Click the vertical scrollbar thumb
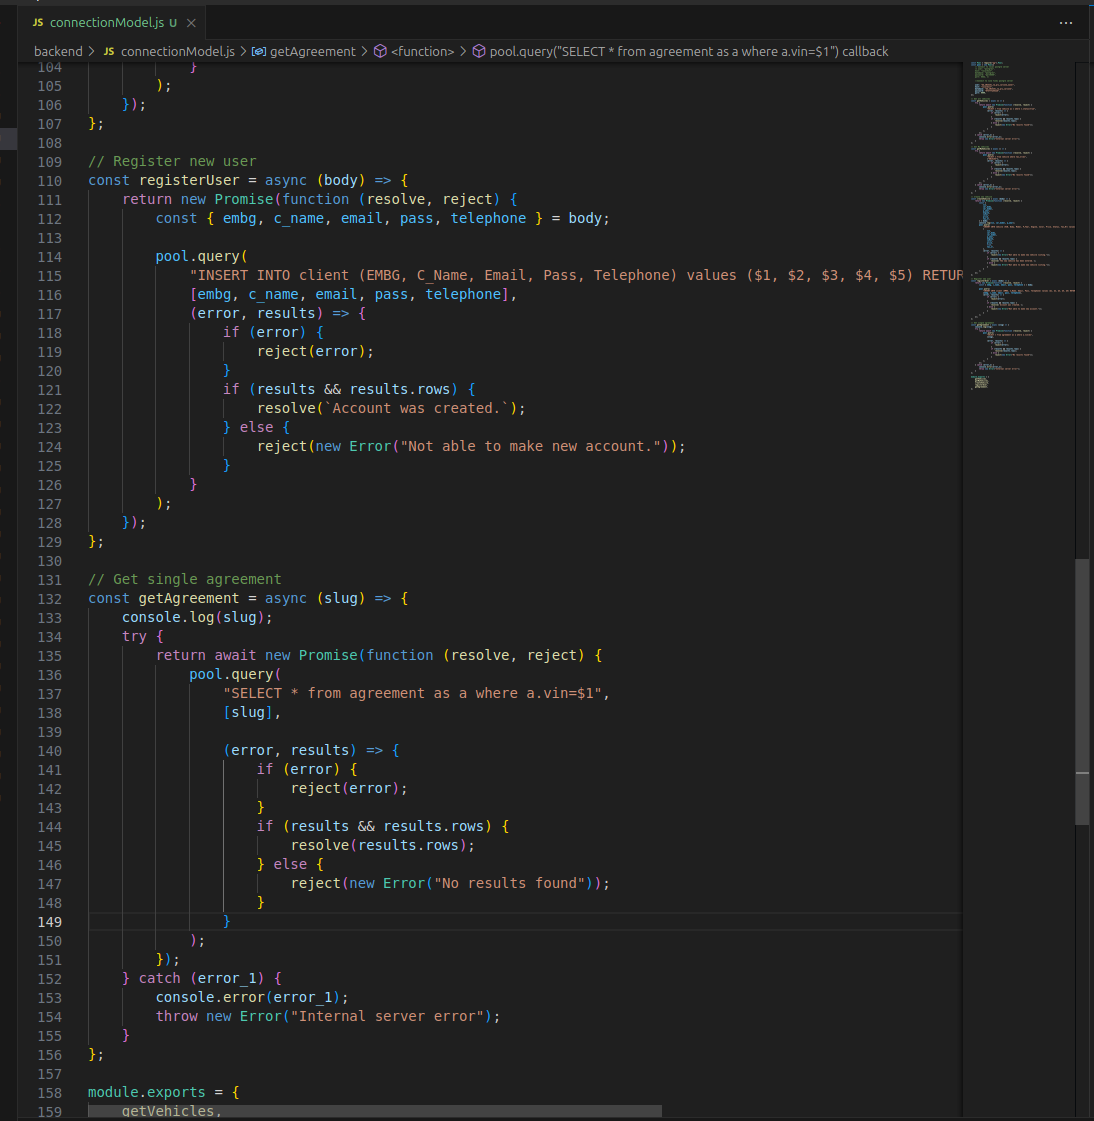Screen dimensions: 1094x1121 coord(1082,690)
